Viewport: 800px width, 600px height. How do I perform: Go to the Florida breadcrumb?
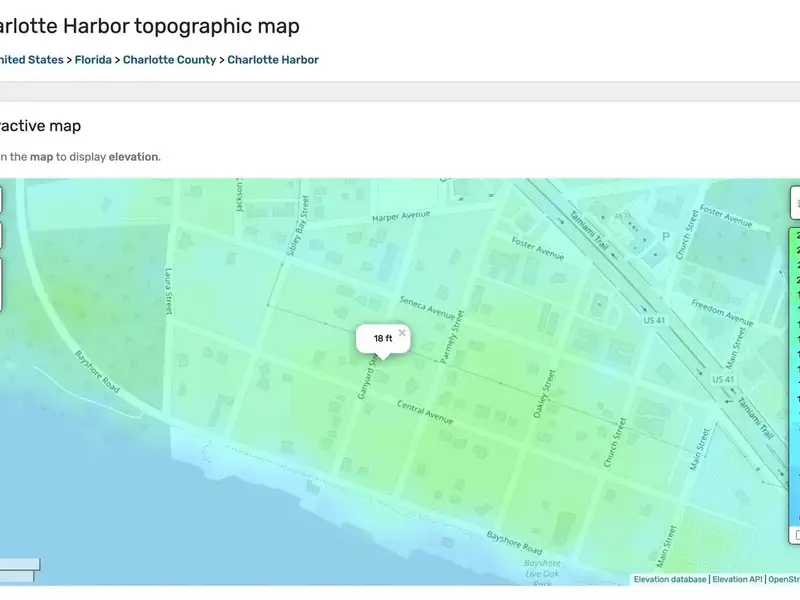[94, 60]
